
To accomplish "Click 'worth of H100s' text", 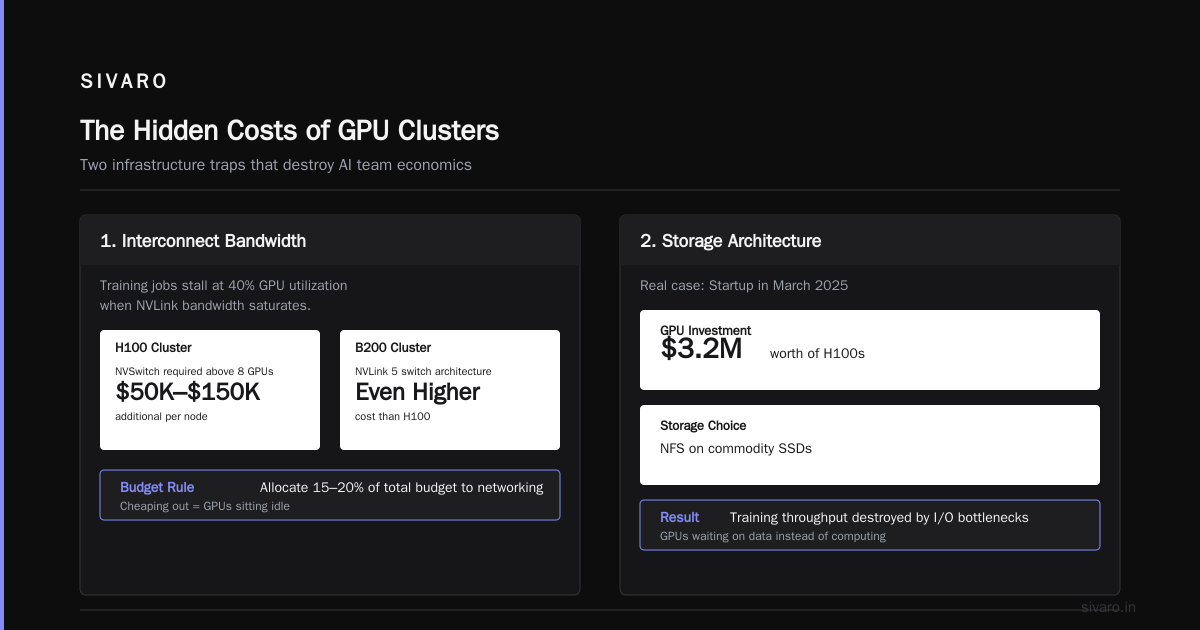I will coord(817,353).
